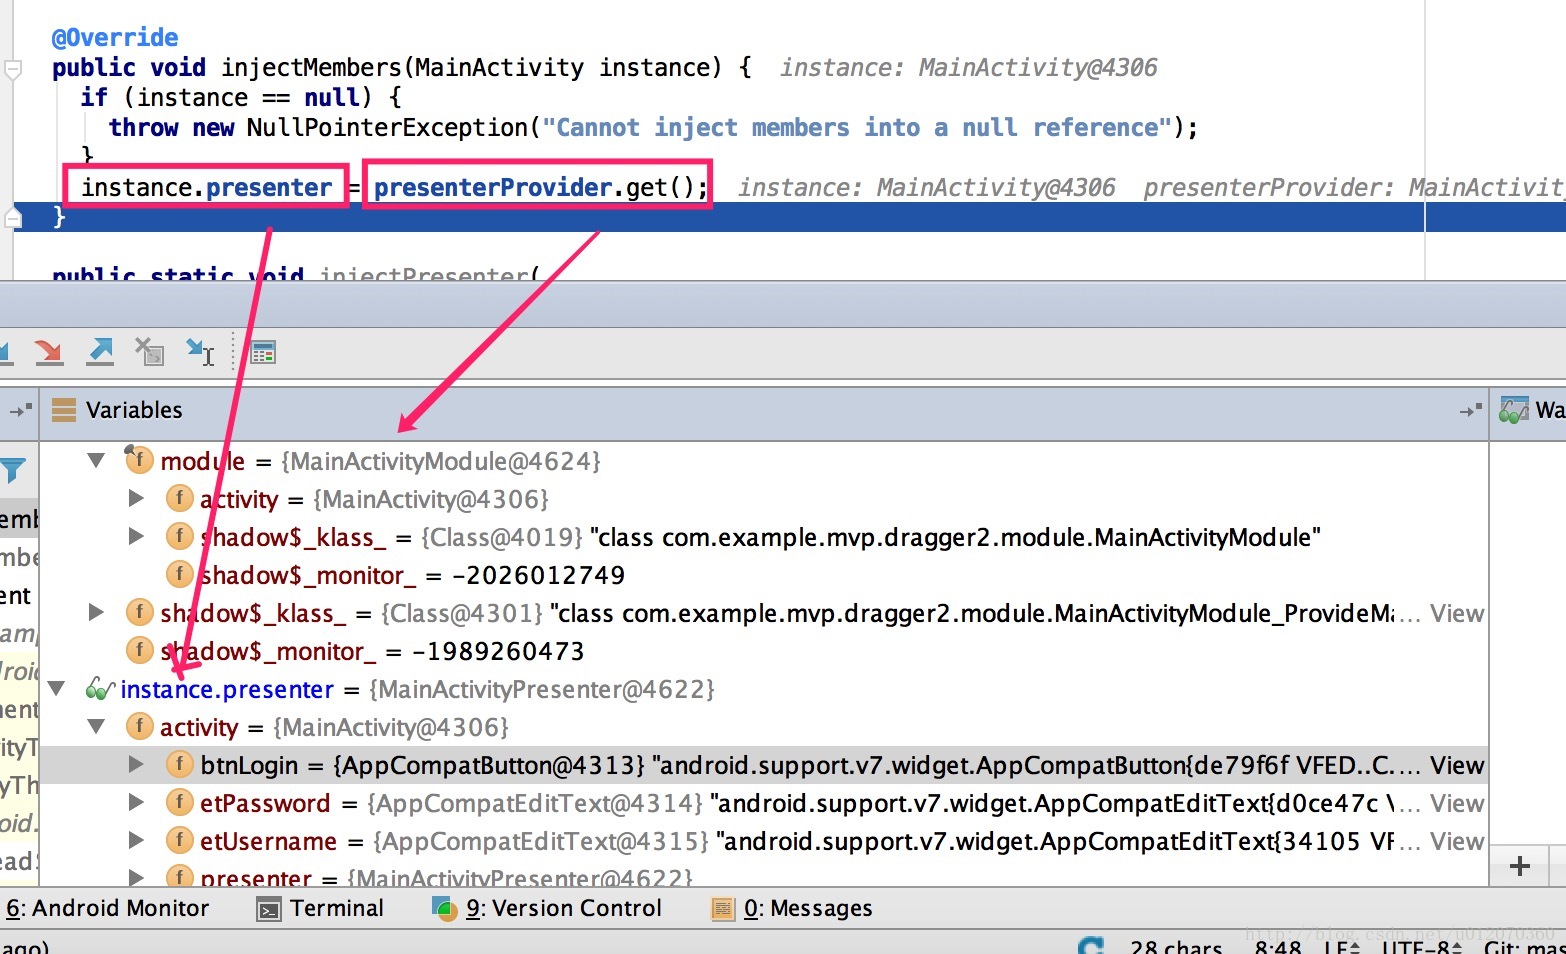The image size is (1566, 954).
Task: Select the etUsername variable row
Action: (764, 841)
